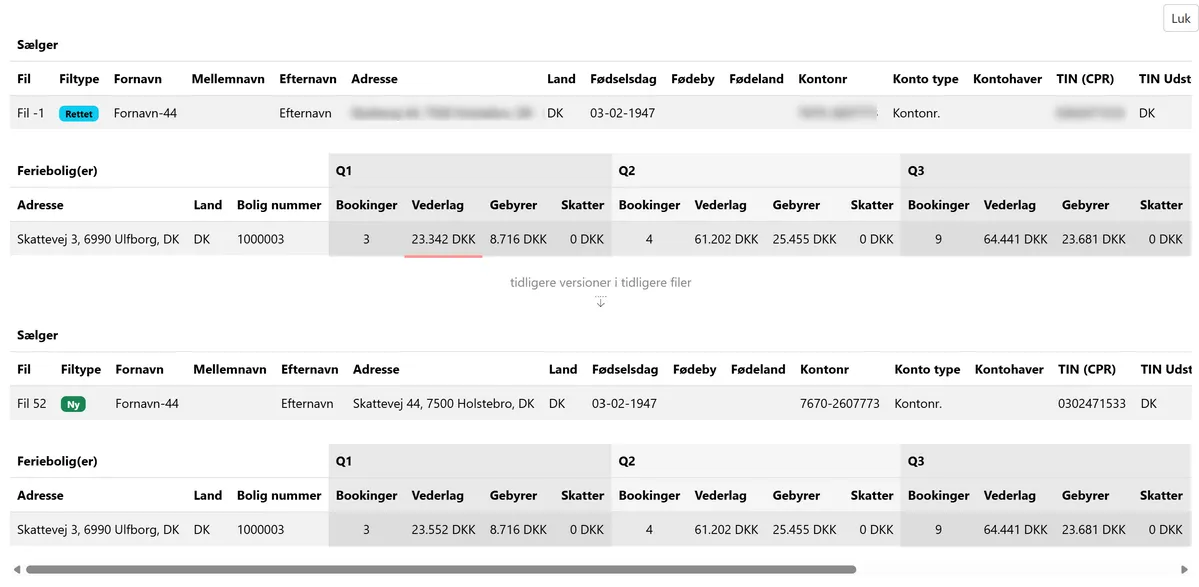Screen dimensions: 1199x587
Task: Click the green Ny file type badge
Action: click(73, 404)
